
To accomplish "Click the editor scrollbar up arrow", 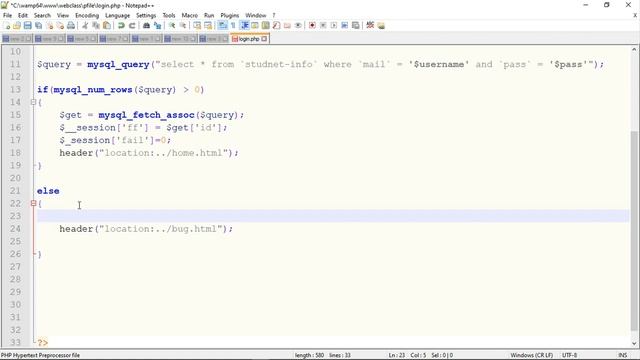I will (634, 50).
